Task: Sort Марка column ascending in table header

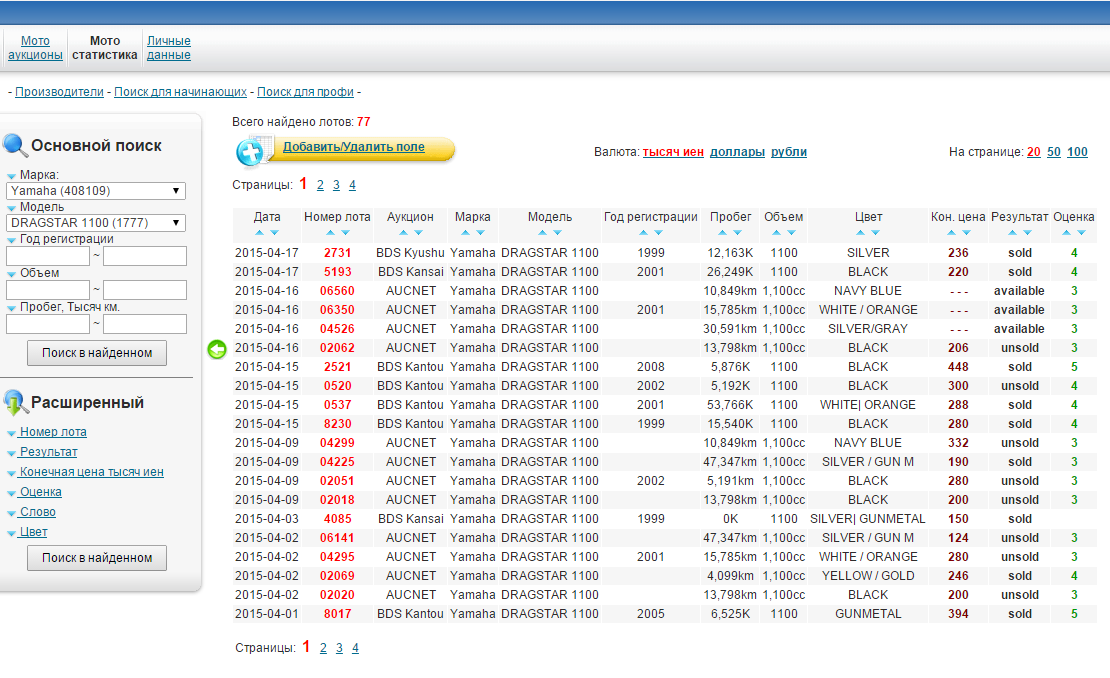Action: click(x=465, y=233)
